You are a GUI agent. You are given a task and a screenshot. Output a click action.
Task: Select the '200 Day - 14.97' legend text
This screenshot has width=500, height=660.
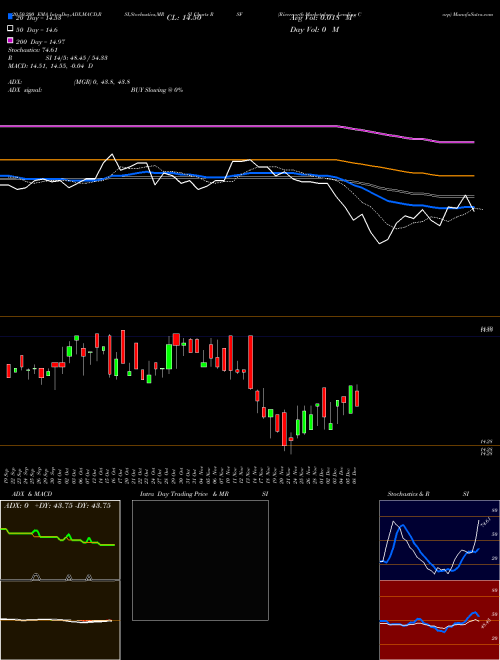pos(40,42)
